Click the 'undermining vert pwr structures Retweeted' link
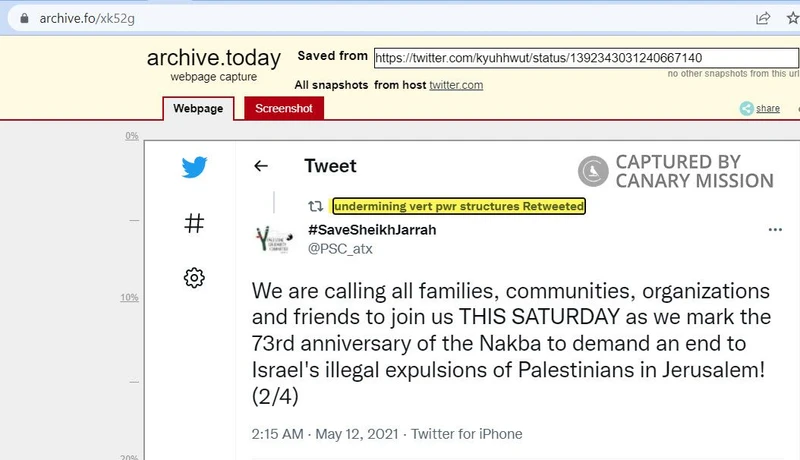800x460 pixels. pyautogui.click(x=458, y=206)
